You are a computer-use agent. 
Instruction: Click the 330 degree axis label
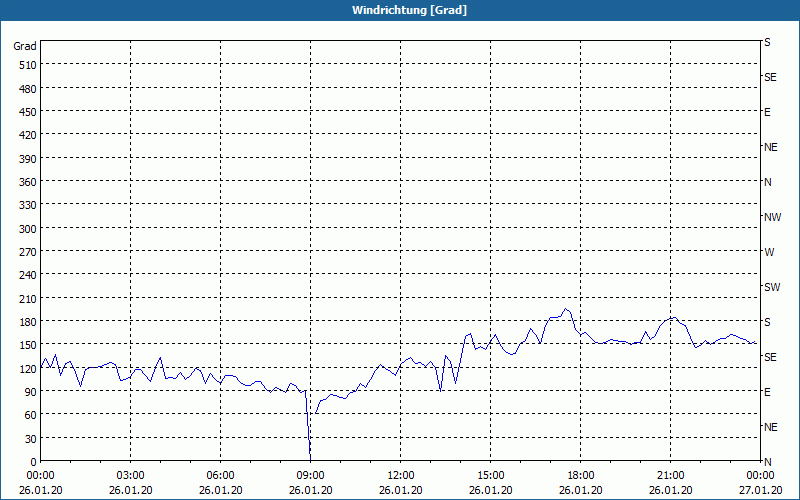click(x=28, y=205)
